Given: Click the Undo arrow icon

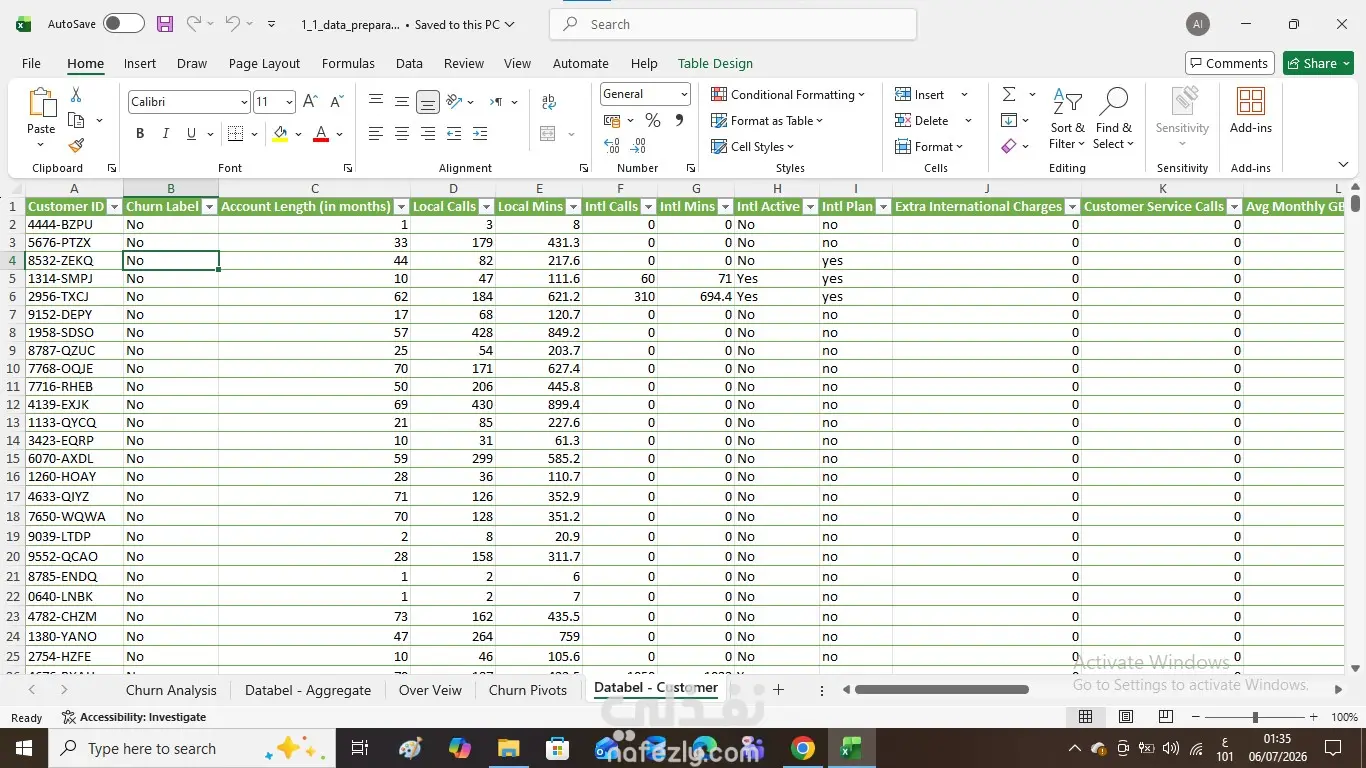Looking at the screenshot, I should coord(232,24).
